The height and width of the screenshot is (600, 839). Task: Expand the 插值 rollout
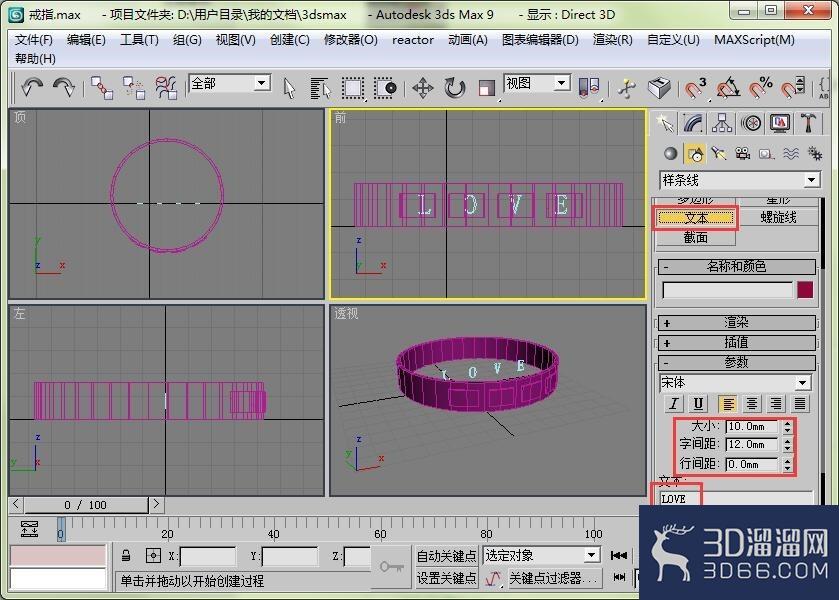click(736, 343)
